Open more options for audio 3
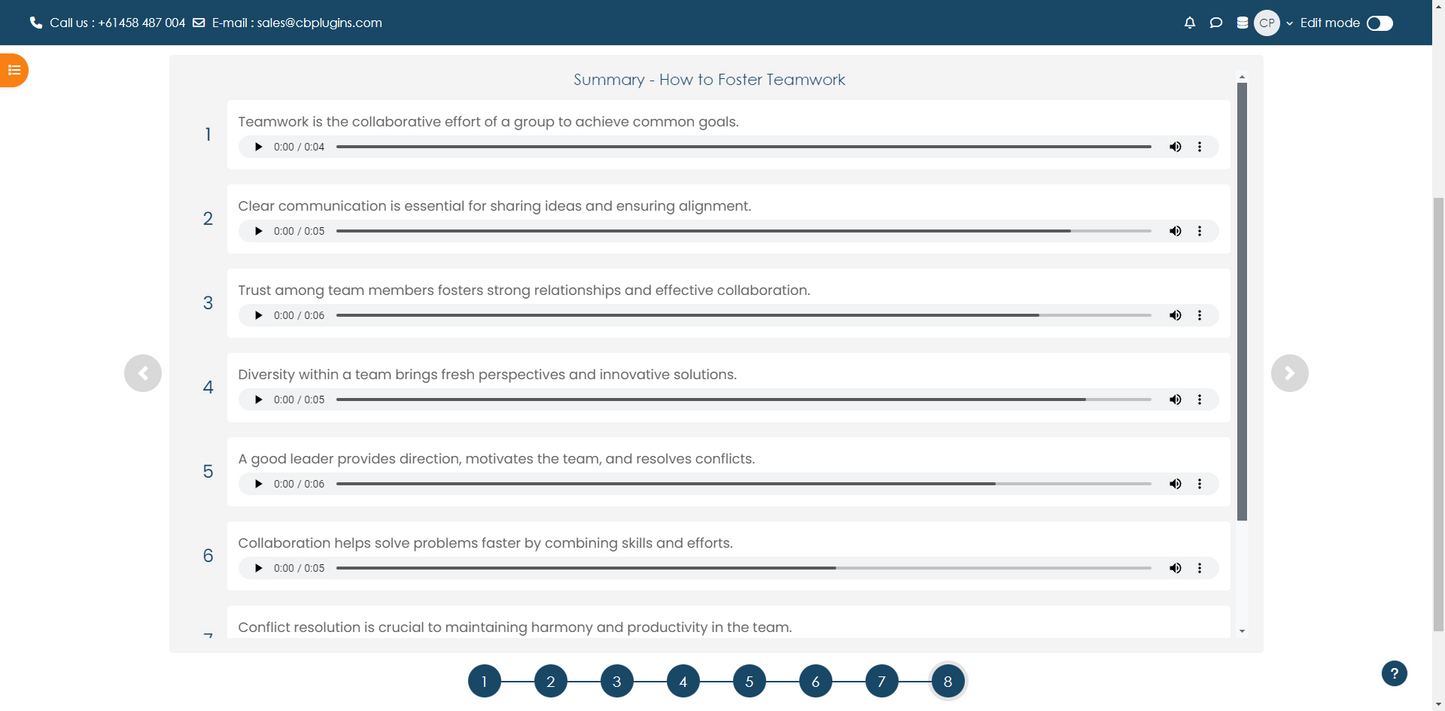Viewport: 1445px width, 711px height. (1200, 315)
